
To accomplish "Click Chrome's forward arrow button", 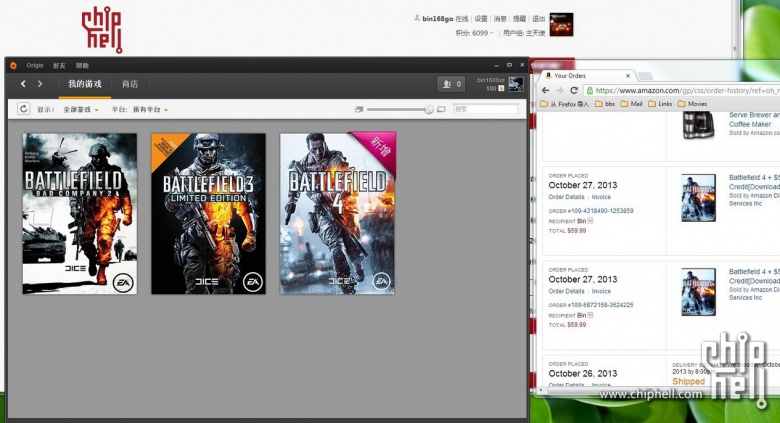I will coord(560,90).
